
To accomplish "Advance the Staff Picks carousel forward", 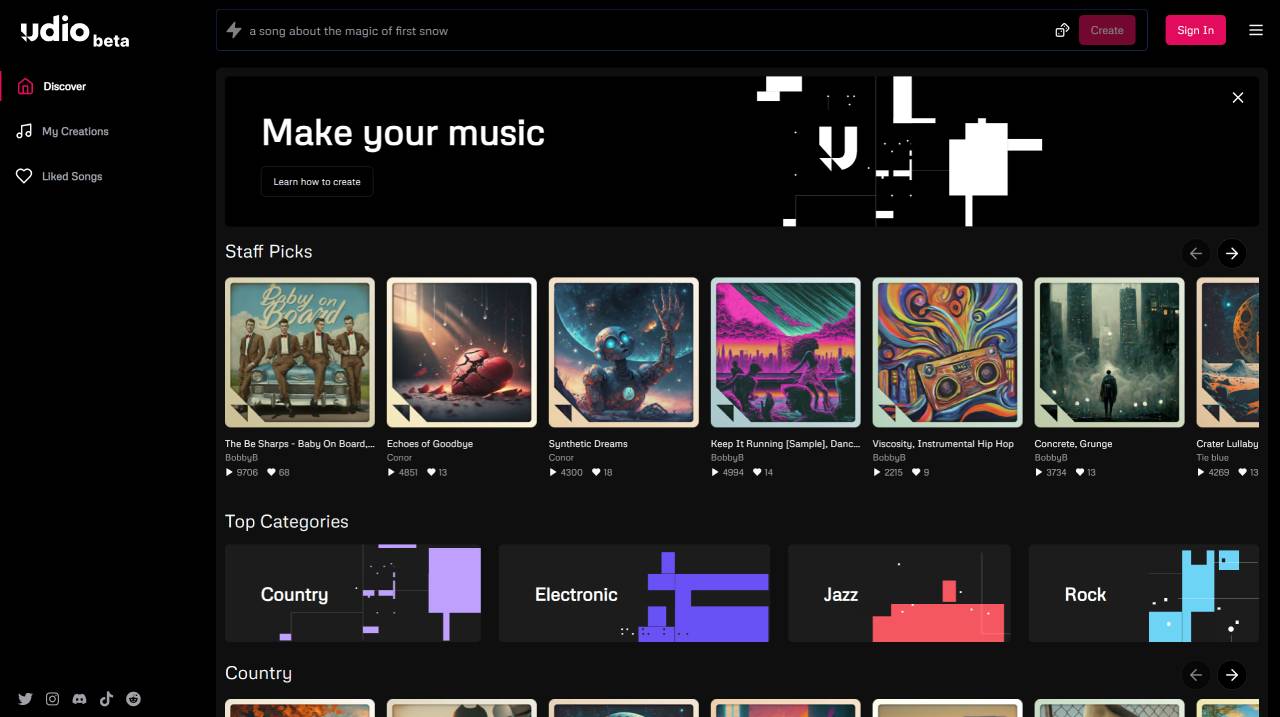I will 1232,253.
